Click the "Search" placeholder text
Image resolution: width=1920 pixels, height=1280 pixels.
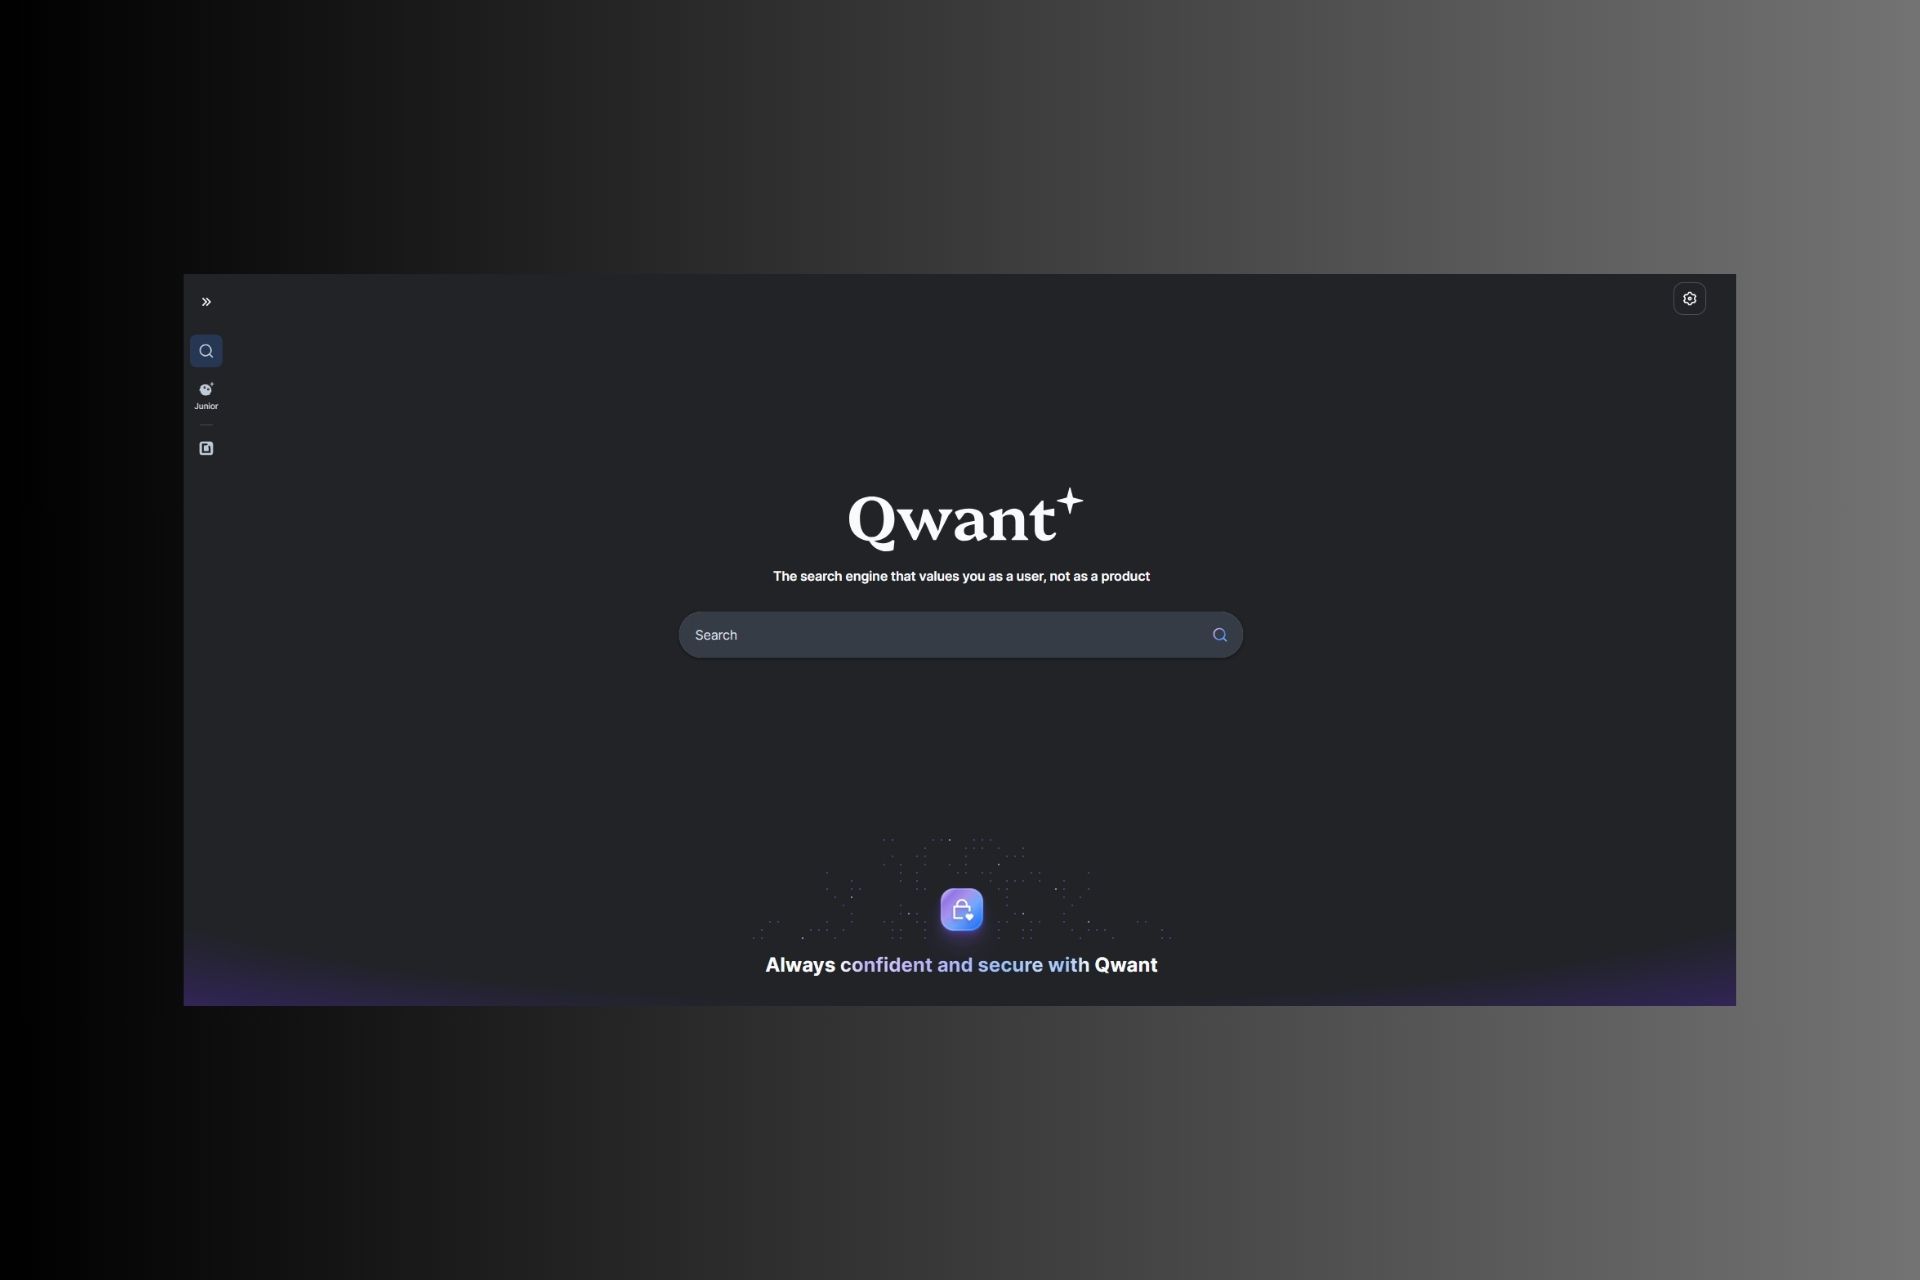coord(716,634)
